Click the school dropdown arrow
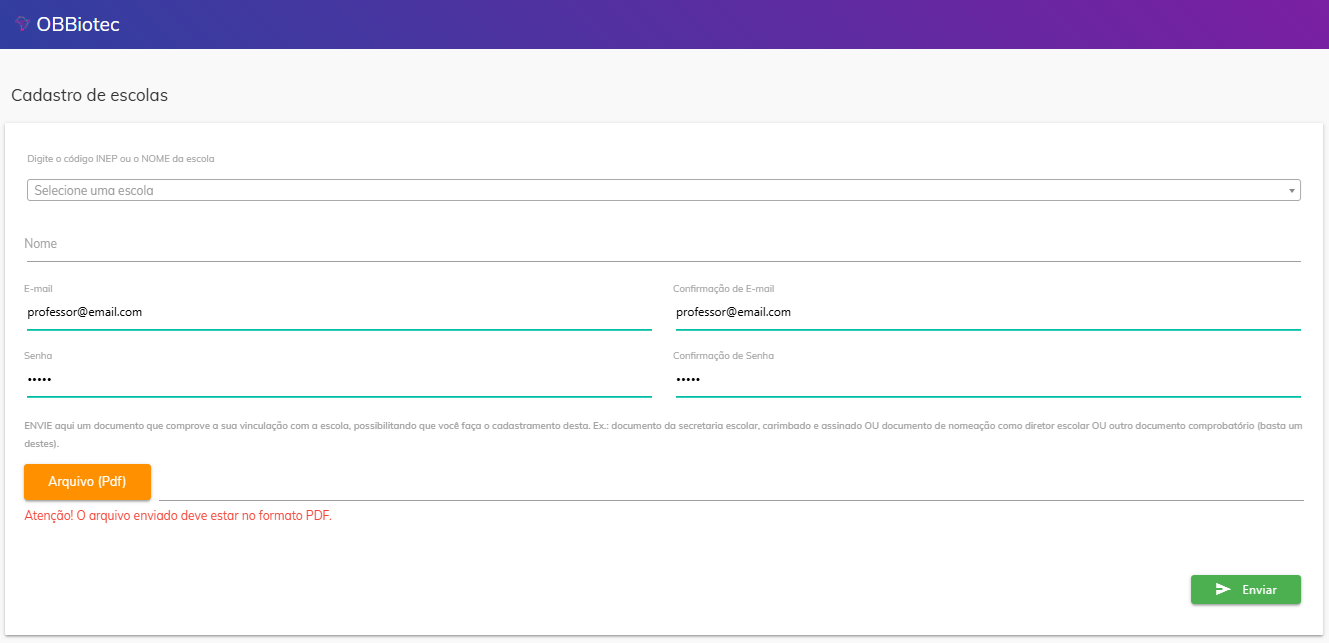The width and height of the screenshot is (1329, 643). click(x=1291, y=190)
